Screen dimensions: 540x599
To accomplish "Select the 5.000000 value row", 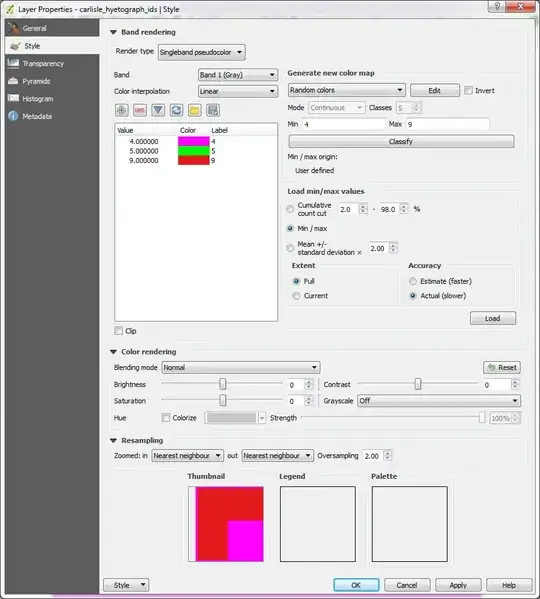I will (x=196, y=151).
